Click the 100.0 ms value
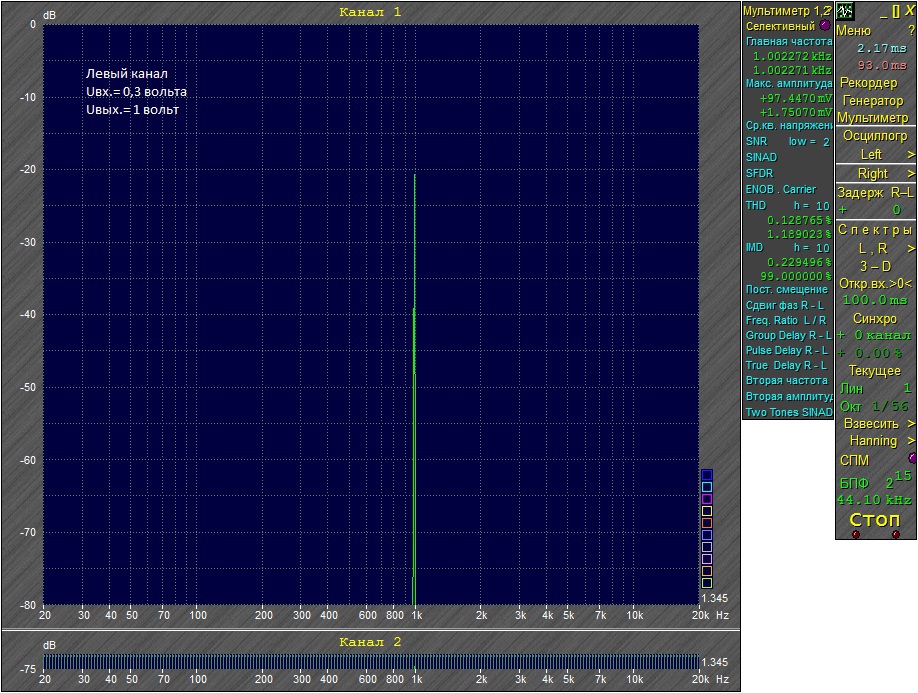This screenshot has height=693, width=918. click(874, 300)
